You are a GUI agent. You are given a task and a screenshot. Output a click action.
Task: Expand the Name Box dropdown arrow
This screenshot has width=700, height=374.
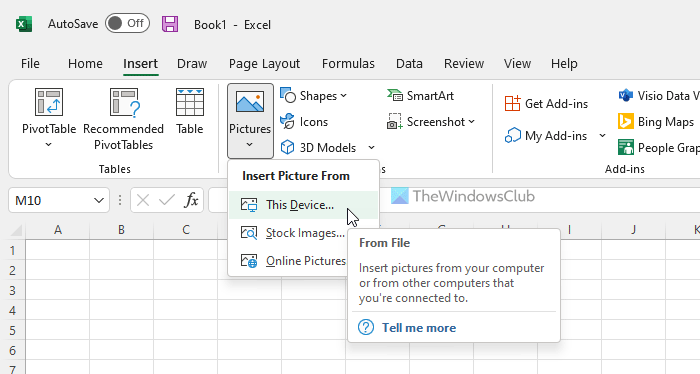[99, 200]
